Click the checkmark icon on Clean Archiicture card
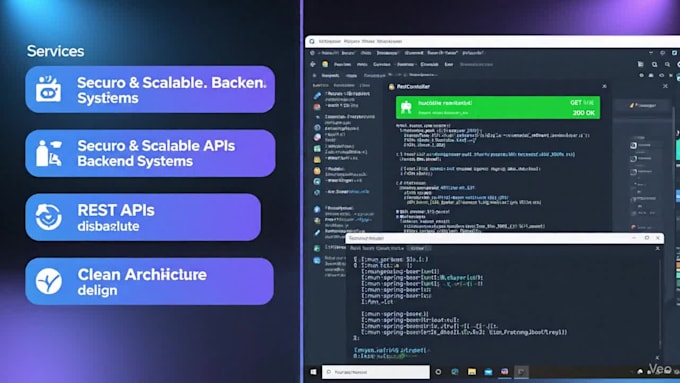680x383 pixels. [49, 281]
